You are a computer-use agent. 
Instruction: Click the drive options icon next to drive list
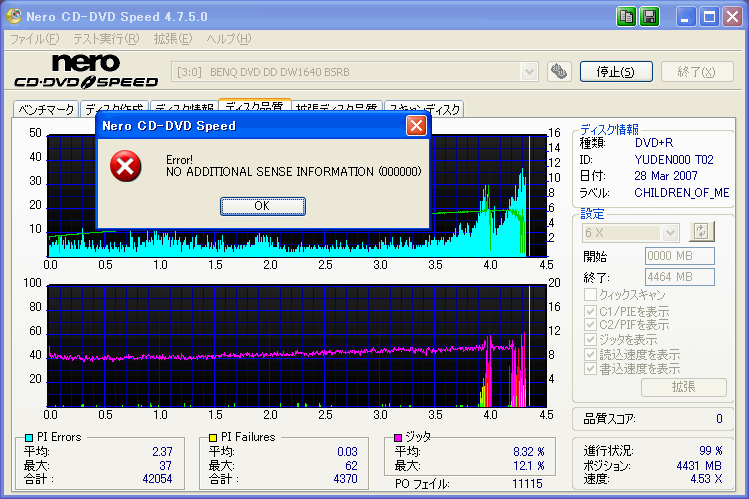[559, 72]
